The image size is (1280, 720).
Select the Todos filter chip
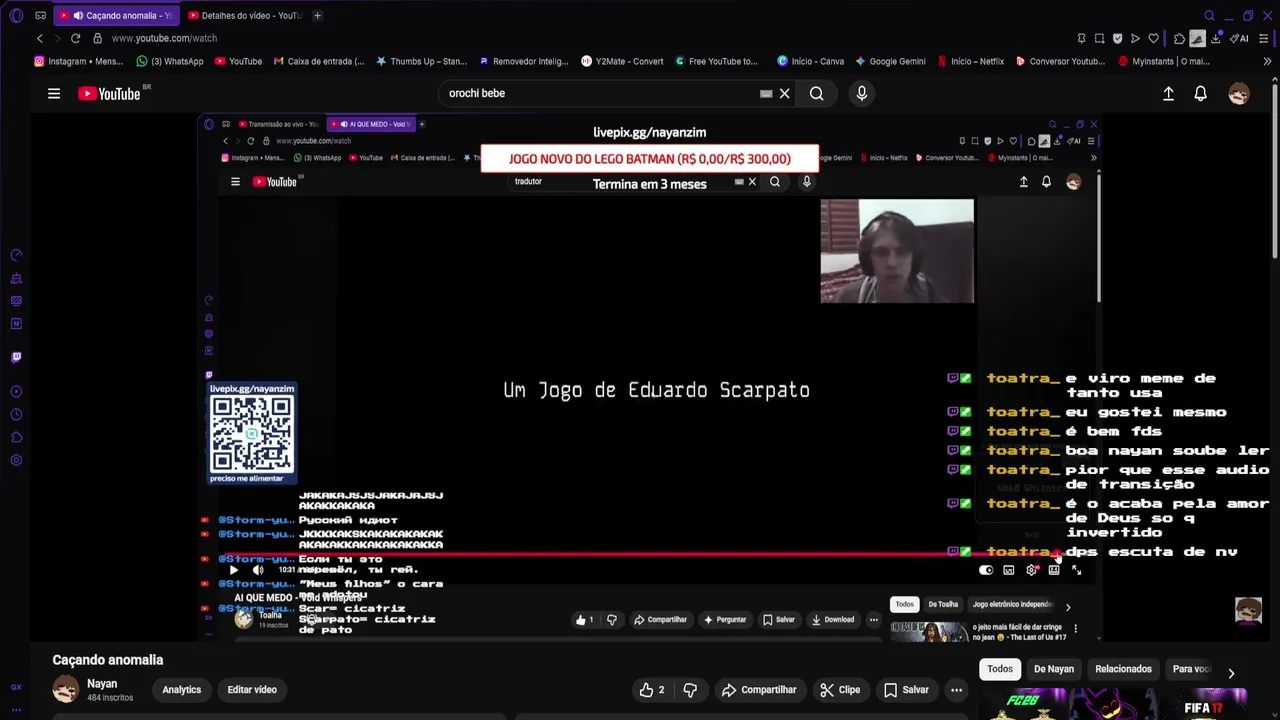click(1000, 669)
